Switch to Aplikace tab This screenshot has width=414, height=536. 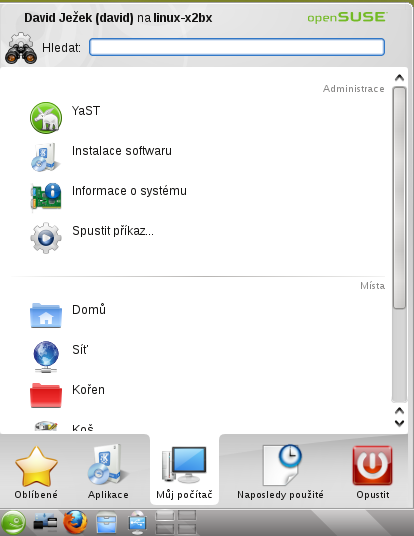(x=108, y=472)
